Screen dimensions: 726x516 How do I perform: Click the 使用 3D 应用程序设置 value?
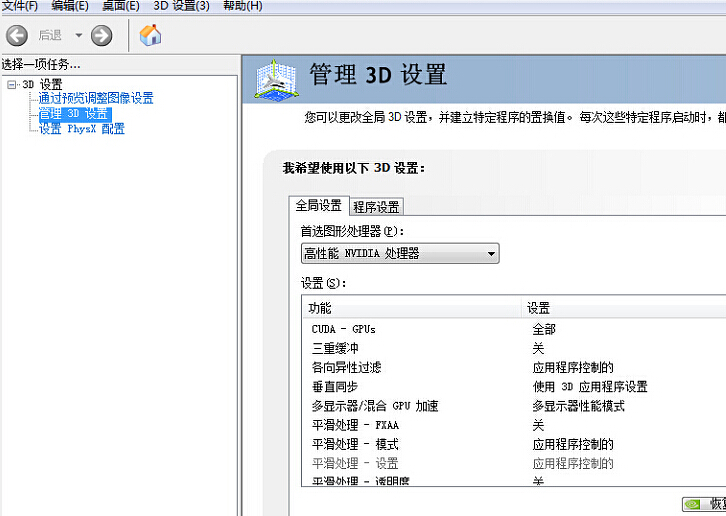pyautogui.click(x=590, y=387)
